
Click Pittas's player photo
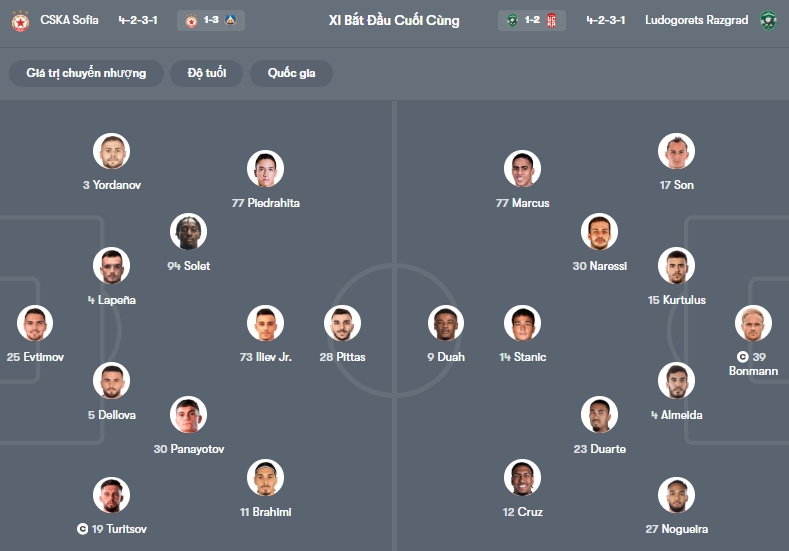tap(341, 324)
